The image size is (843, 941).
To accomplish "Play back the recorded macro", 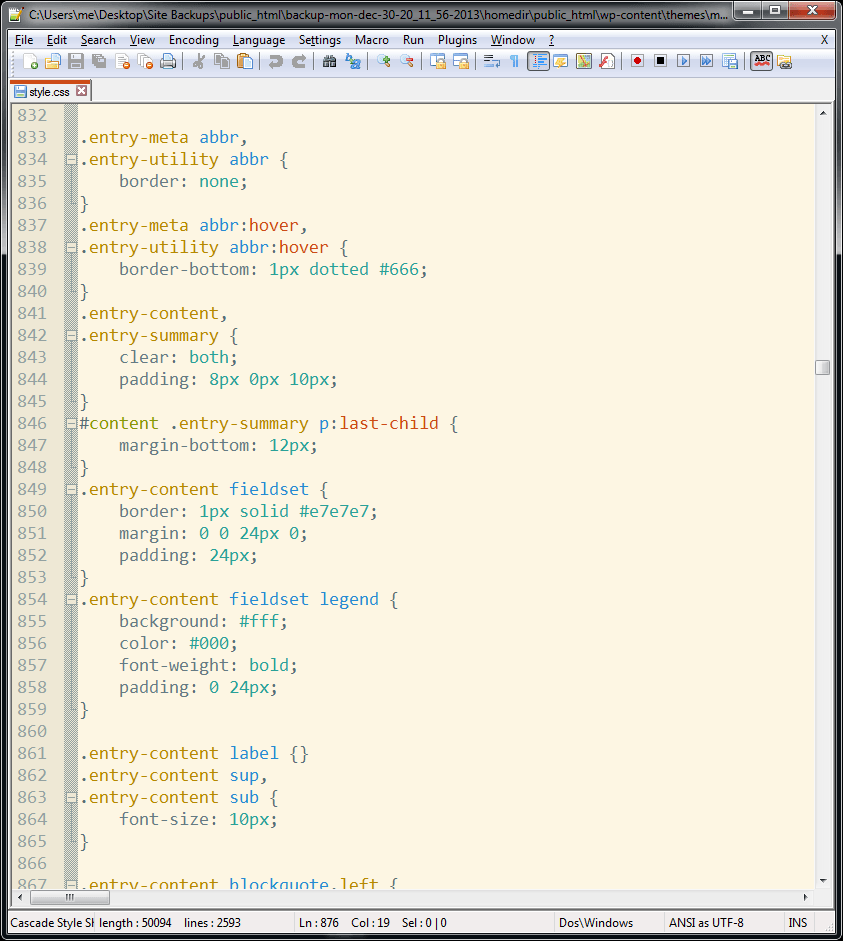I will (x=684, y=61).
